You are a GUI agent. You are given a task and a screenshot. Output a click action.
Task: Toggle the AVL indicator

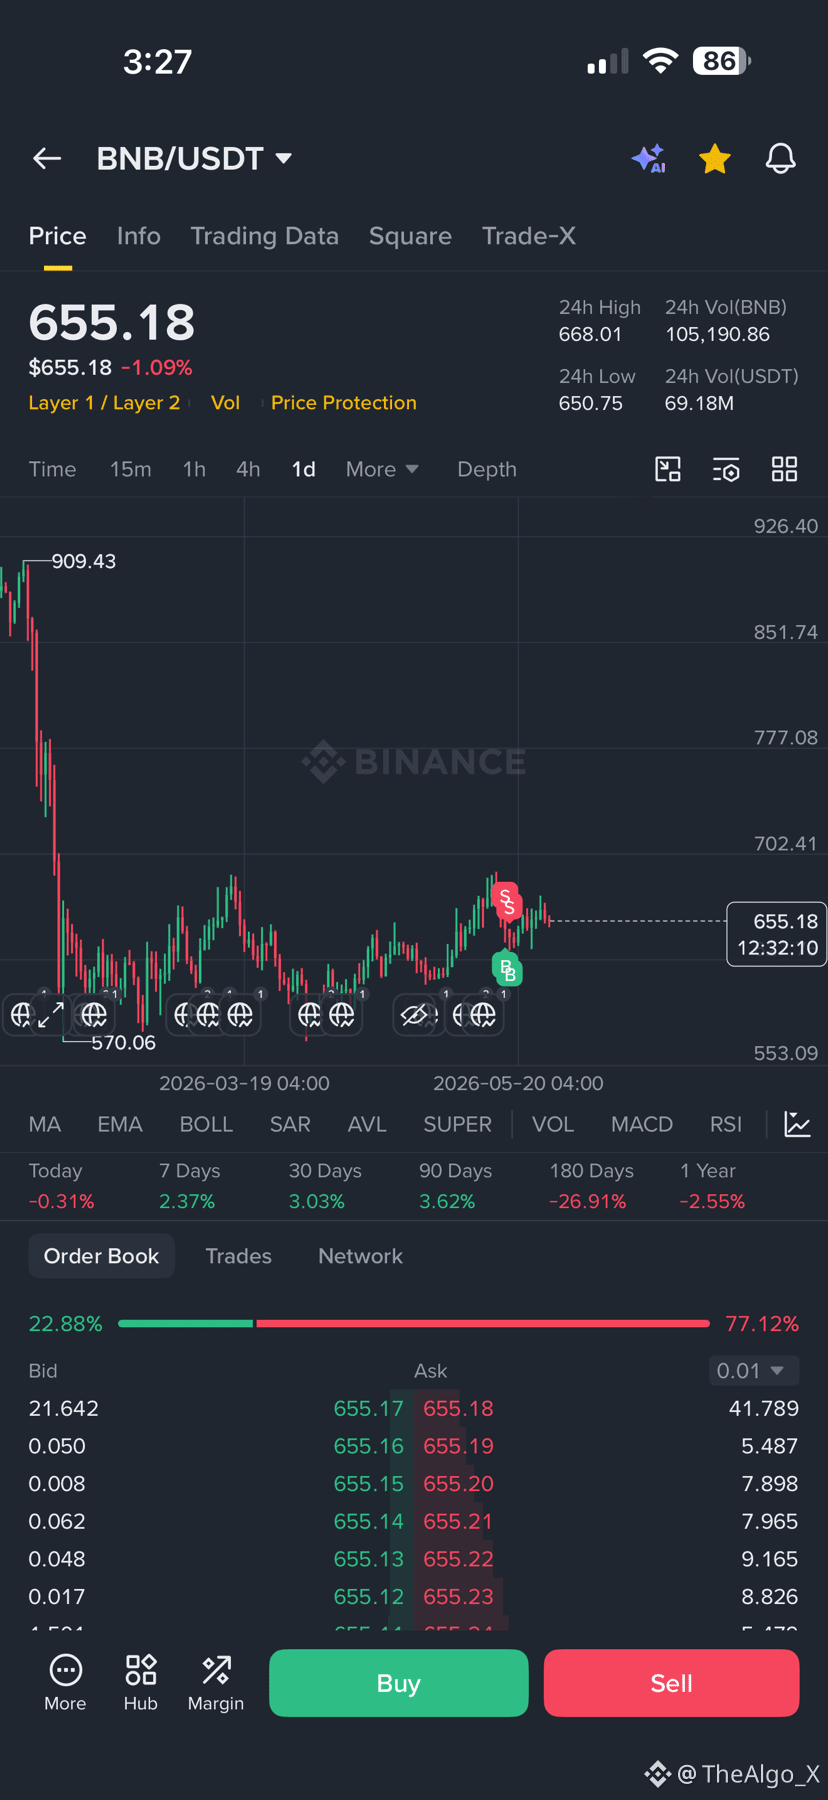pyautogui.click(x=367, y=1124)
